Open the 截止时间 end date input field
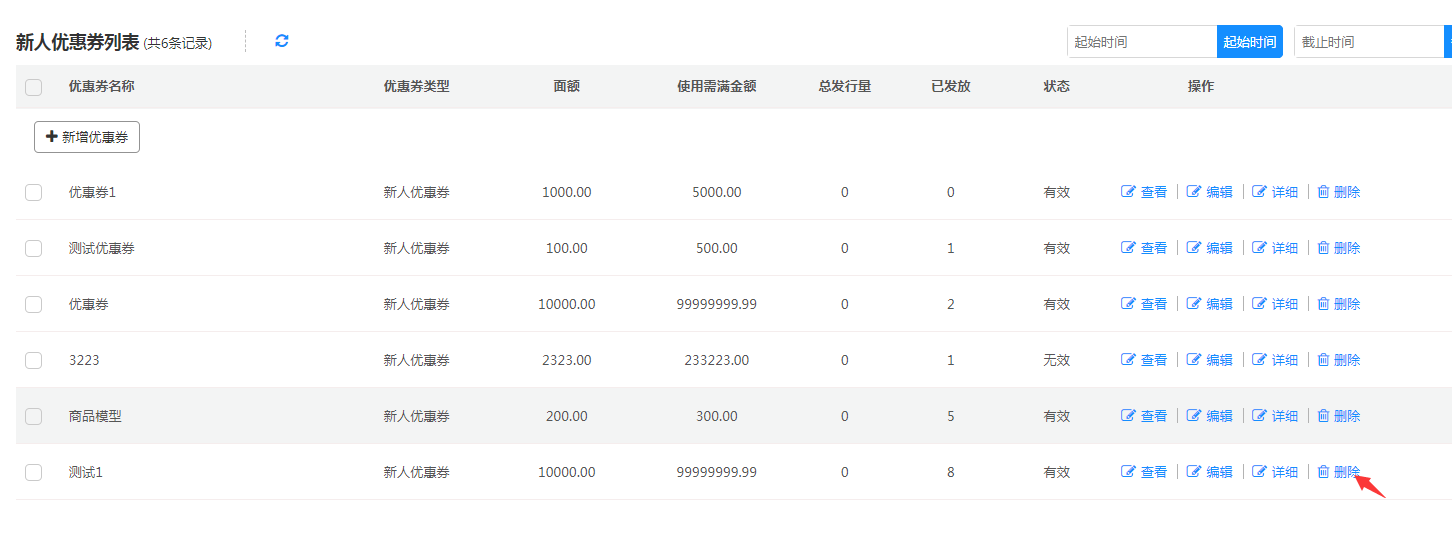The height and width of the screenshot is (546, 1452). 1366,42
